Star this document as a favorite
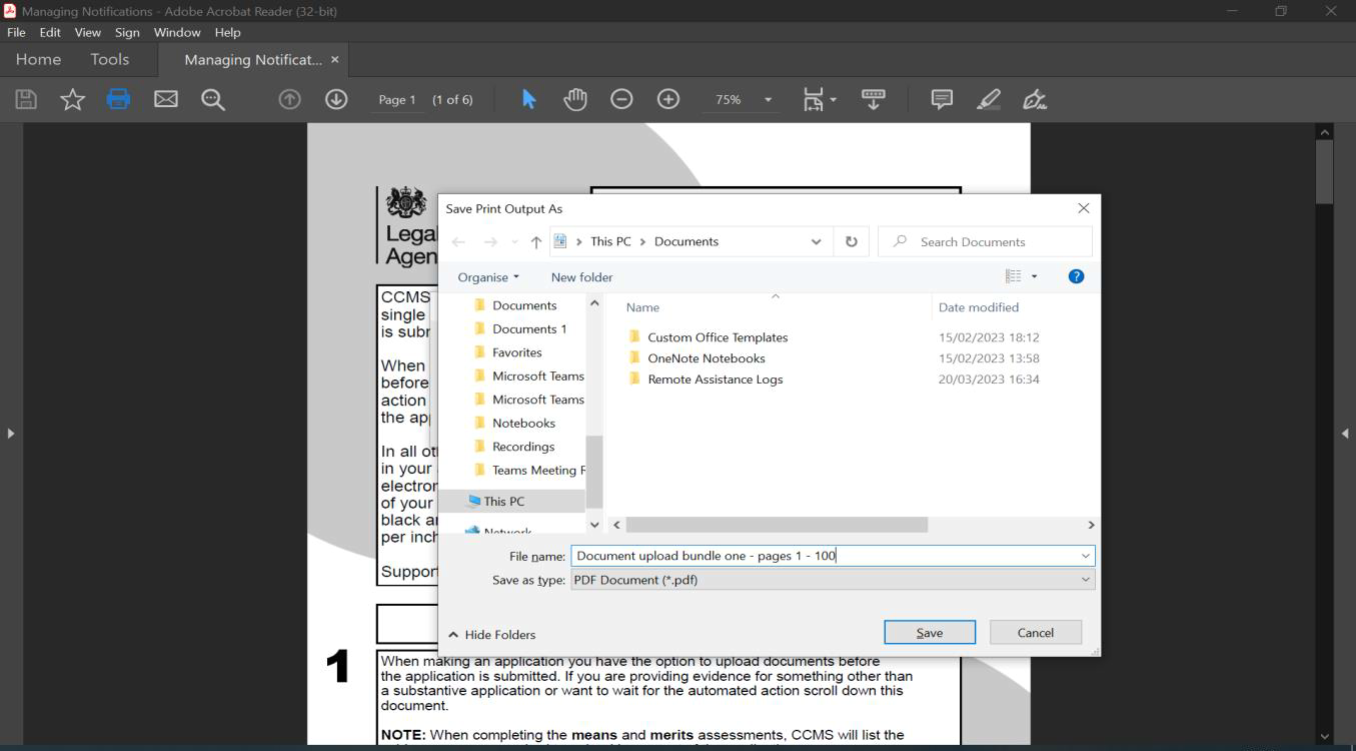Image resolution: width=1356 pixels, height=751 pixels. click(72, 99)
